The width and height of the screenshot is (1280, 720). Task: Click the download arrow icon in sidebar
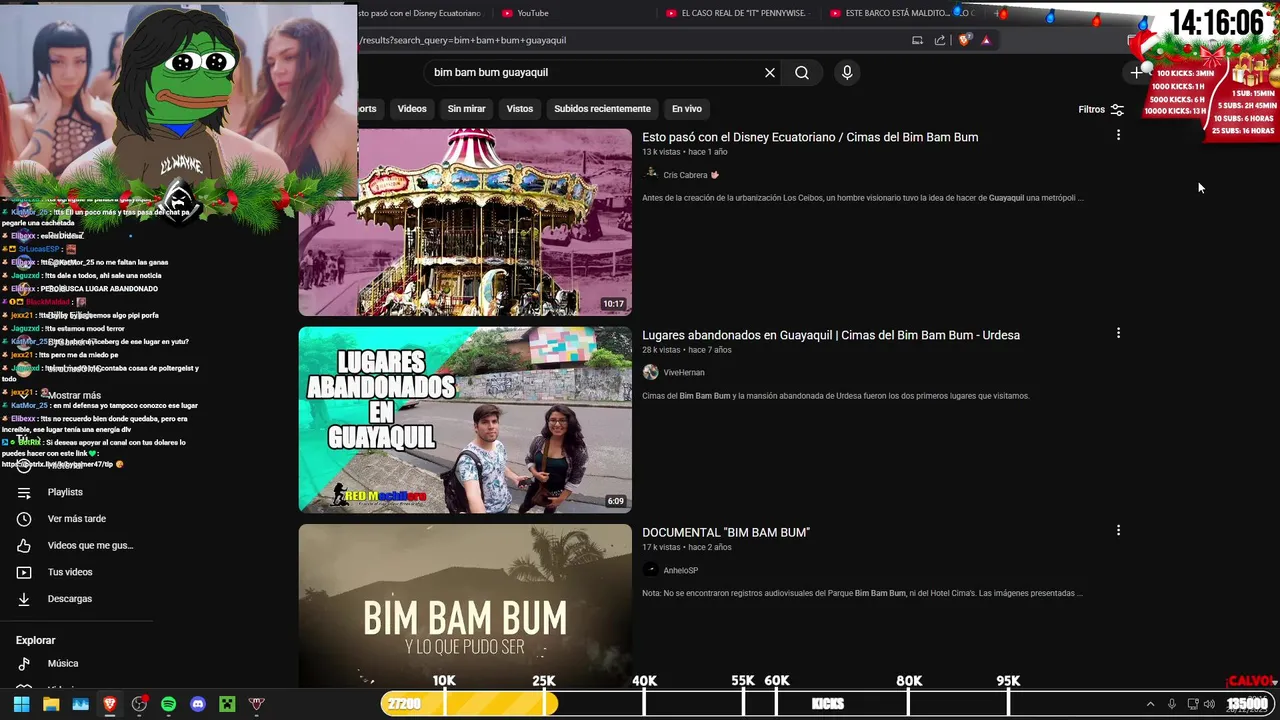(x=24, y=598)
